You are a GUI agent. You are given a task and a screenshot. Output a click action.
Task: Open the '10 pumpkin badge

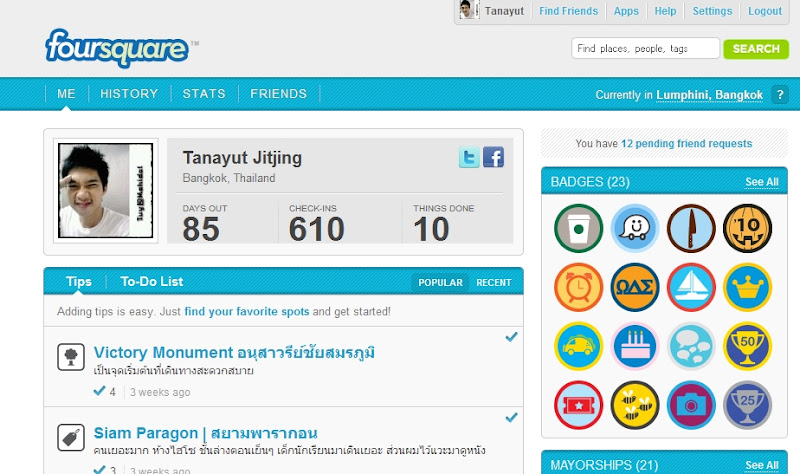(747, 229)
